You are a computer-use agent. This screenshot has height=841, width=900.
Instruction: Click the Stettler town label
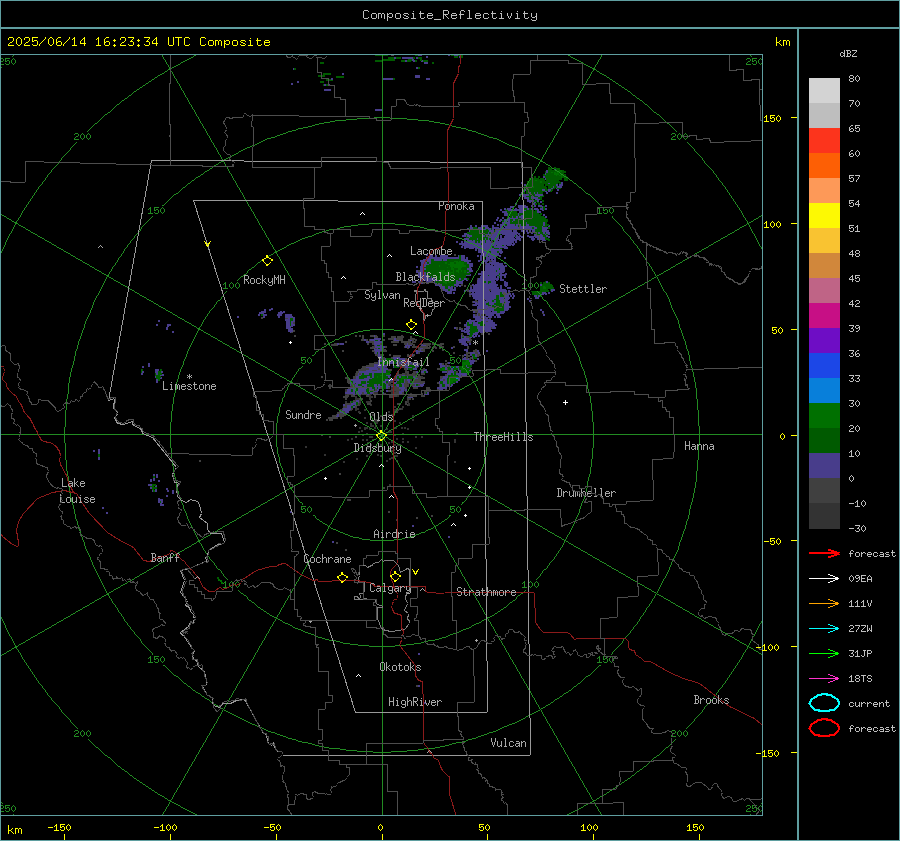pyautogui.click(x=583, y=289)
